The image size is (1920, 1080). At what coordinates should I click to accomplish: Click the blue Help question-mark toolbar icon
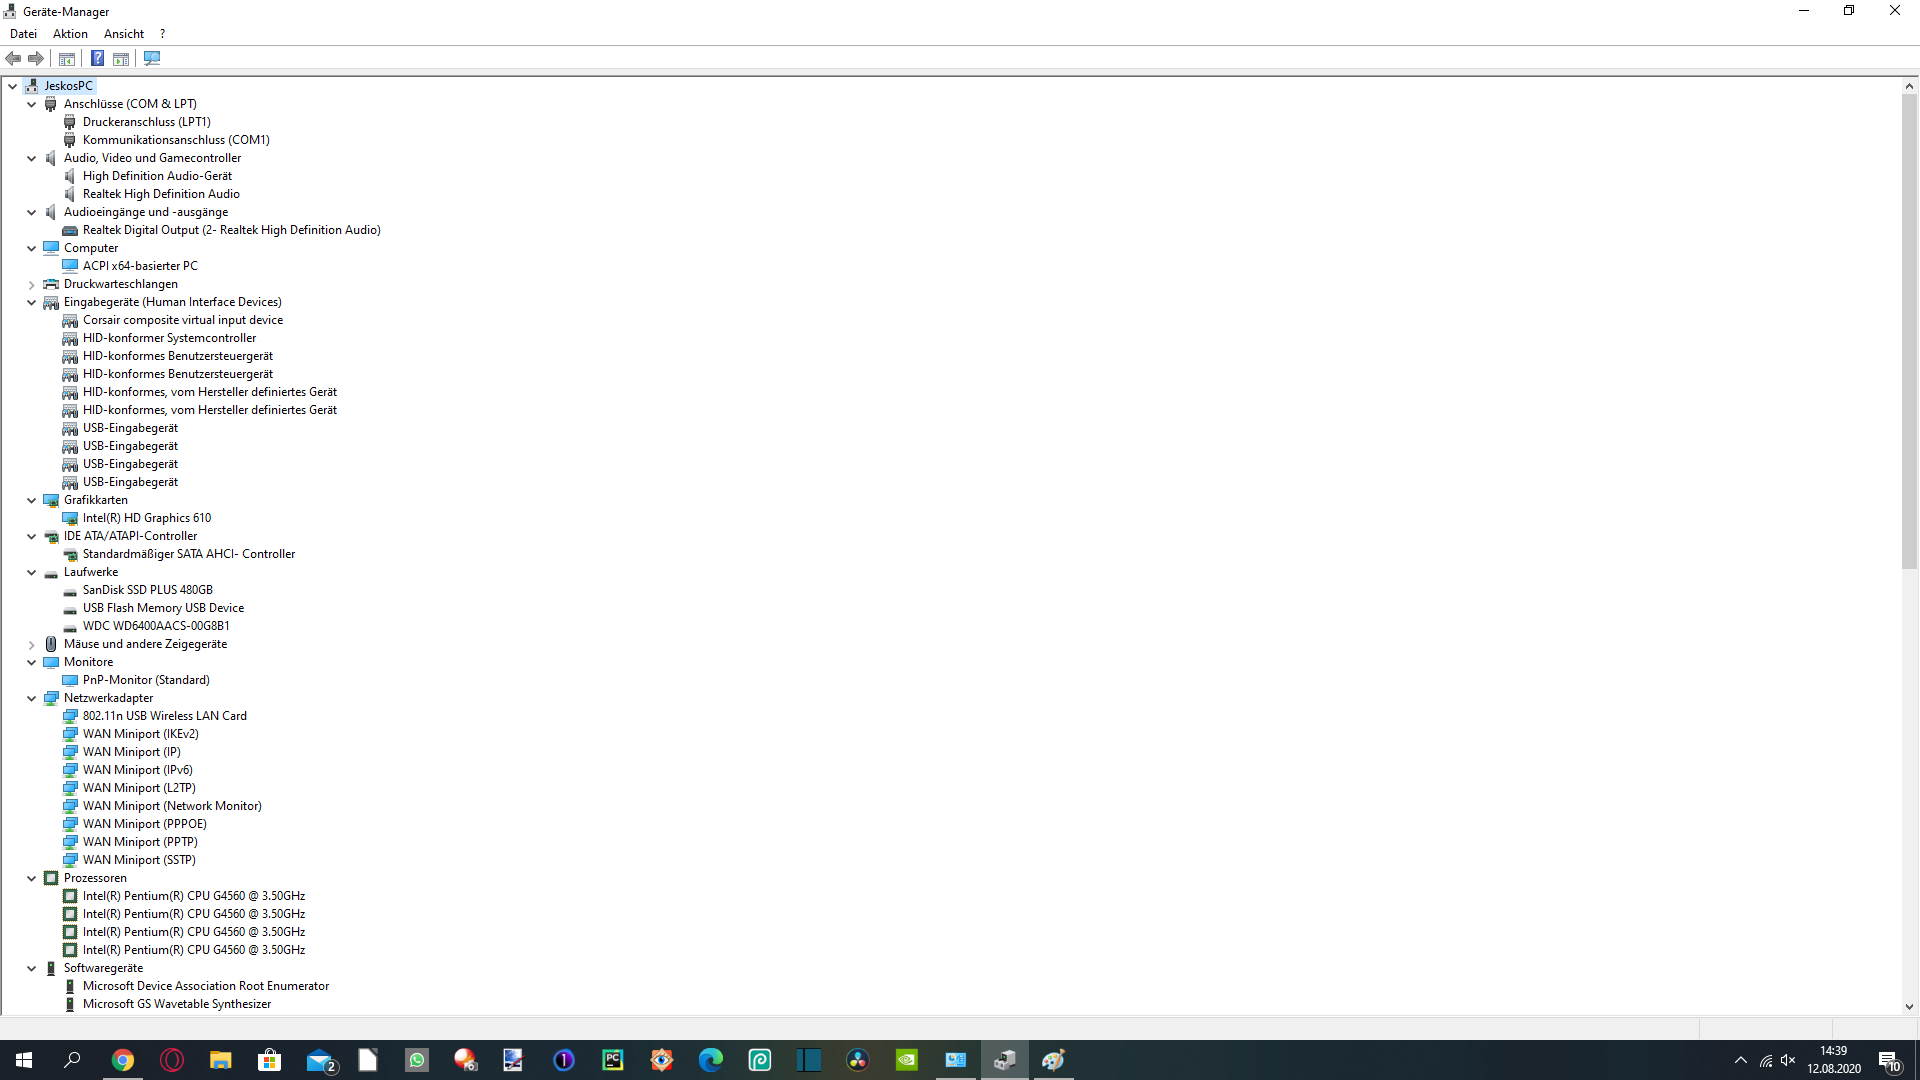(x=97, y=58)
